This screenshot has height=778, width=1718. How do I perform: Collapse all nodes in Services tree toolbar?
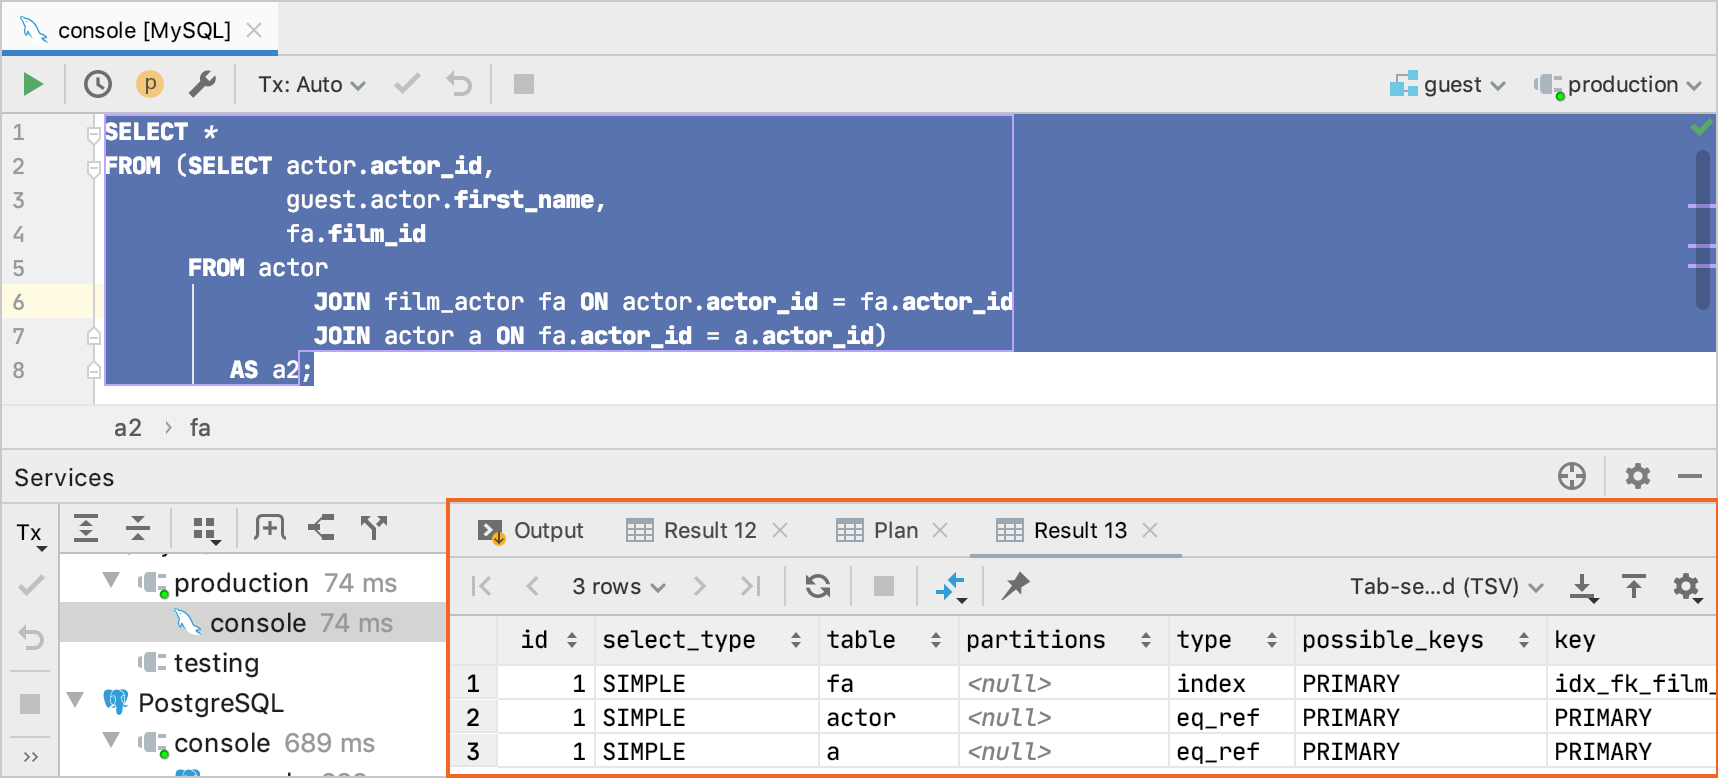coord(138,528)
